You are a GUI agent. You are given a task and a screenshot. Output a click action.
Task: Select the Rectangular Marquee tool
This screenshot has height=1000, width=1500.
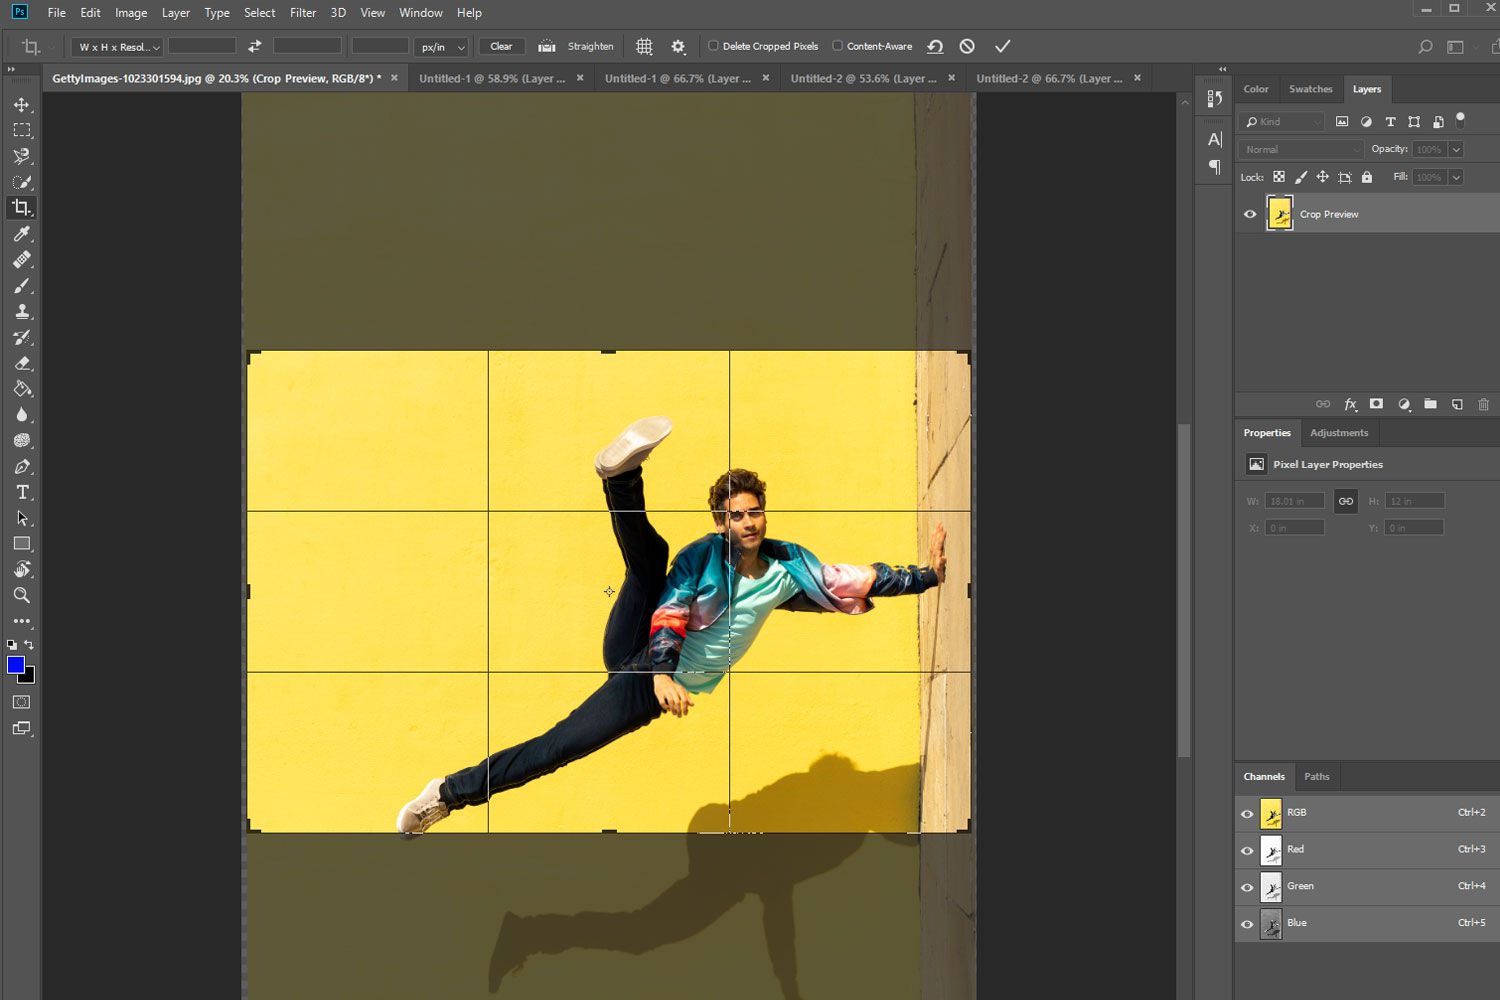pos(21,130)
